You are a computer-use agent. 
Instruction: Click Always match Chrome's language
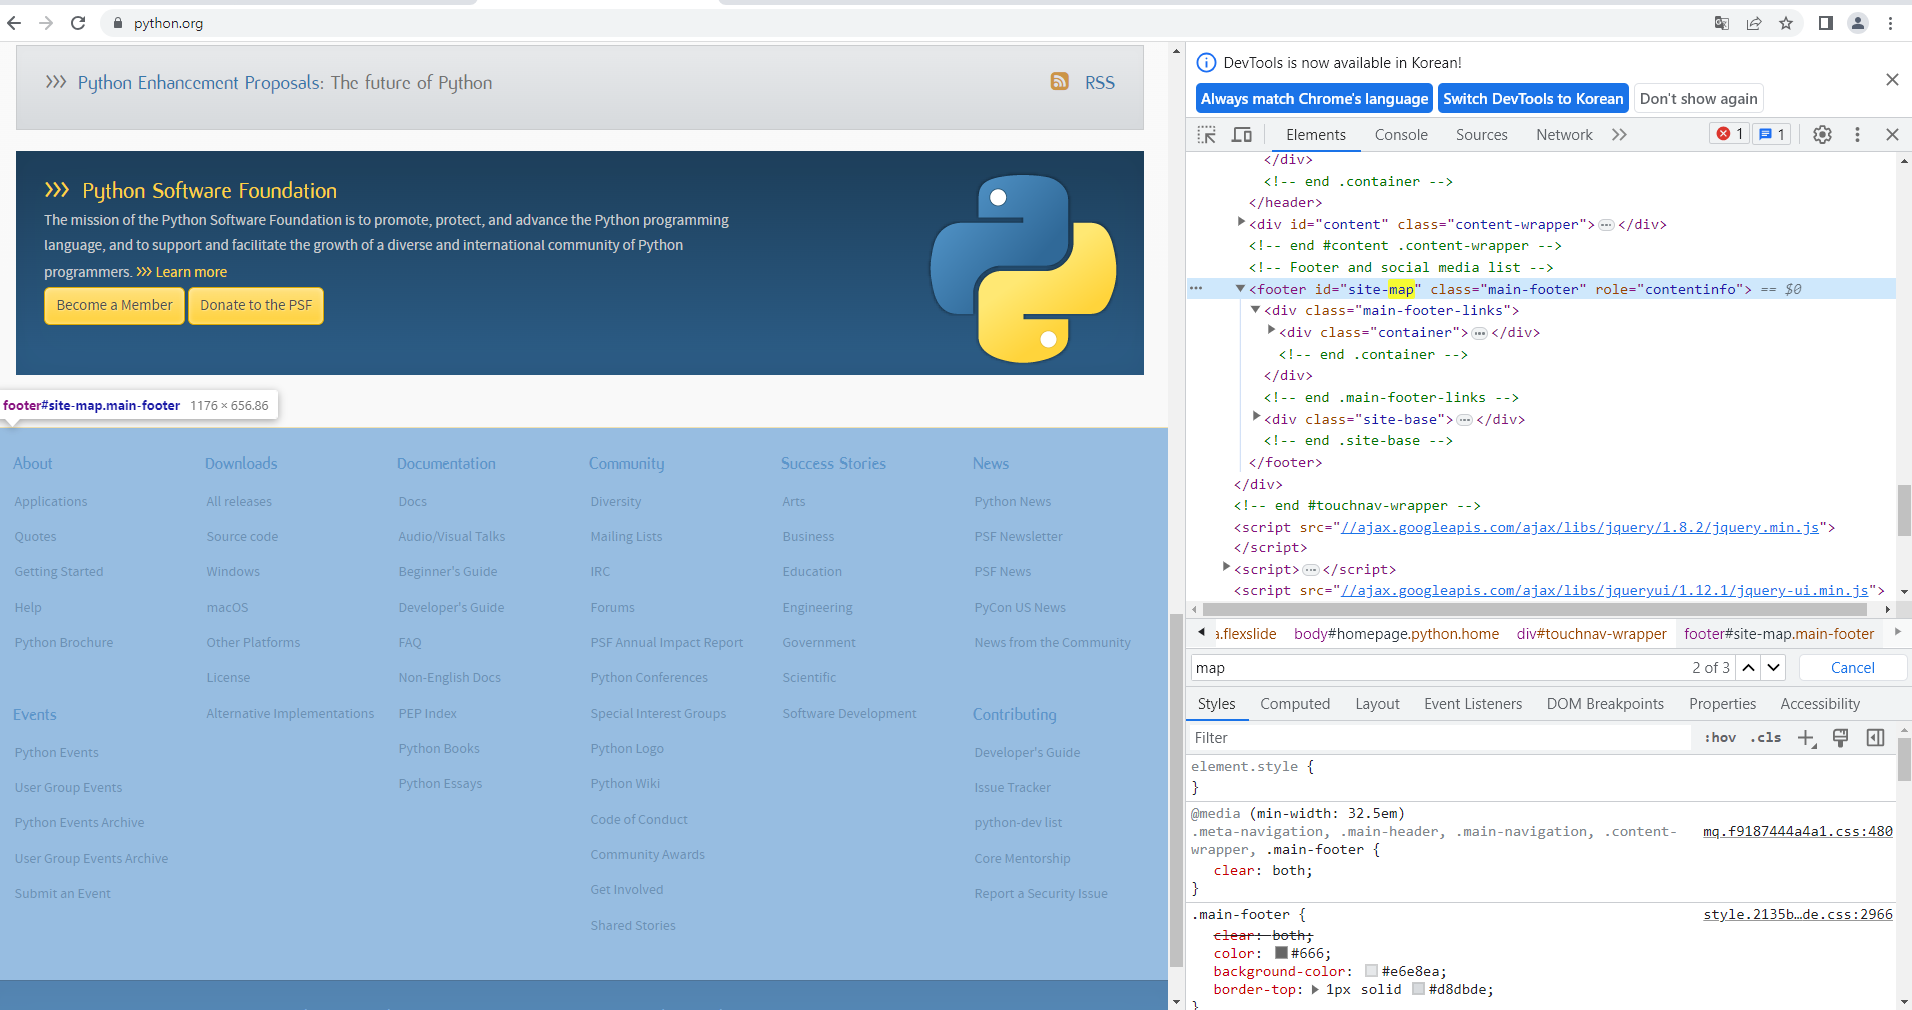1314,98
